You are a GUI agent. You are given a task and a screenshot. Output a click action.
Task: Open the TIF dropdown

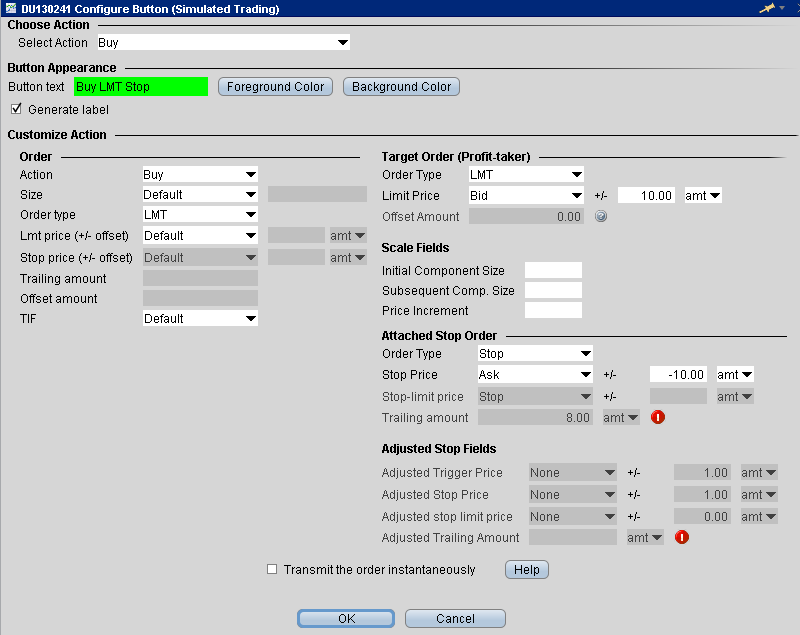click(x=200, y=319)
